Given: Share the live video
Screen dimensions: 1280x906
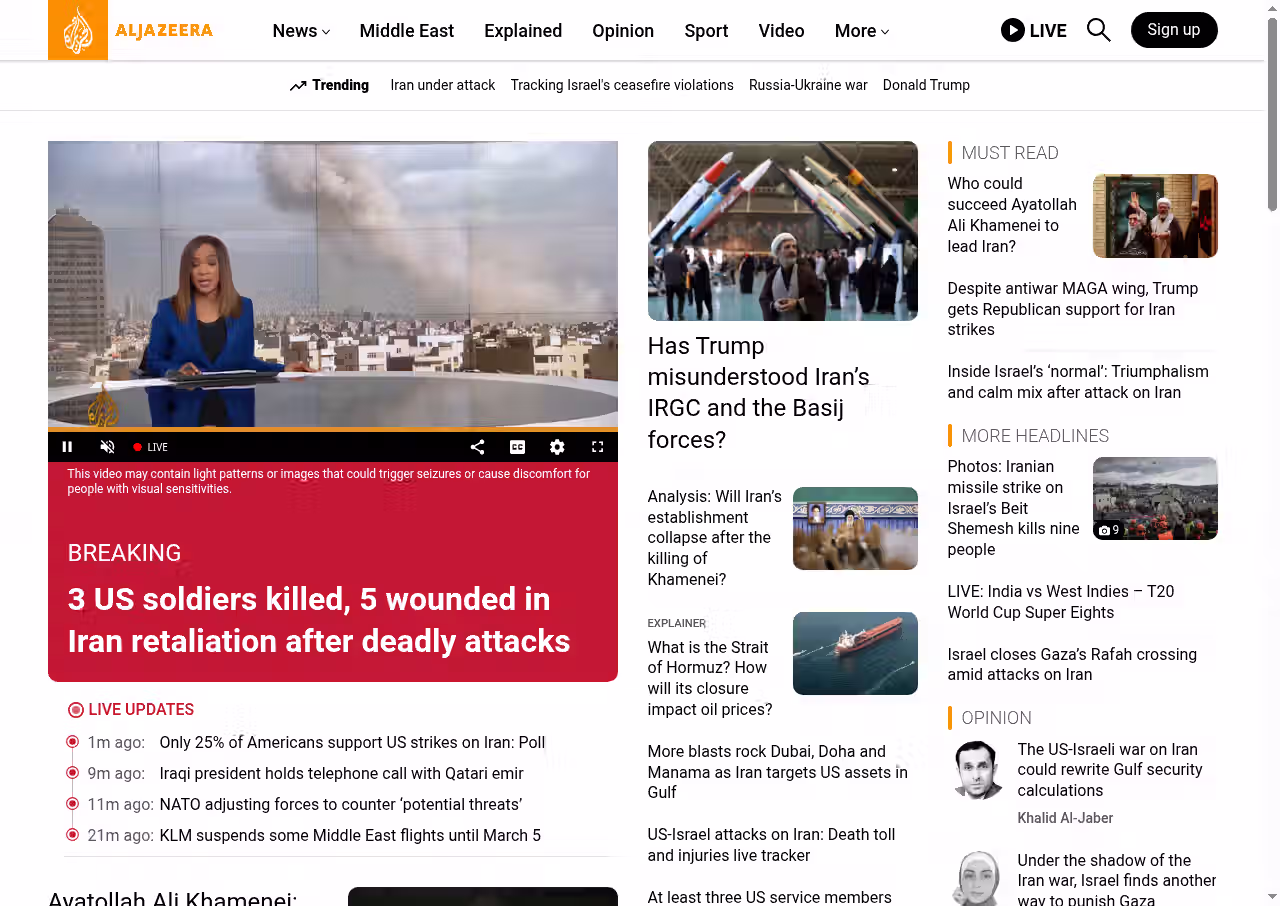Looking at the screenshot, I should [x=477, y=447].
